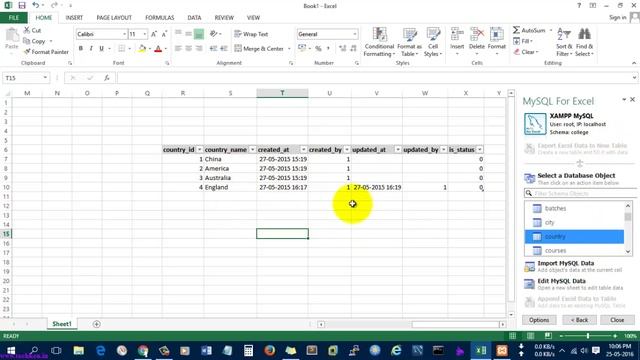Toggle Underline formatting
The height and width of the screenshot is (360, 640).
click(x=102, y=49)
